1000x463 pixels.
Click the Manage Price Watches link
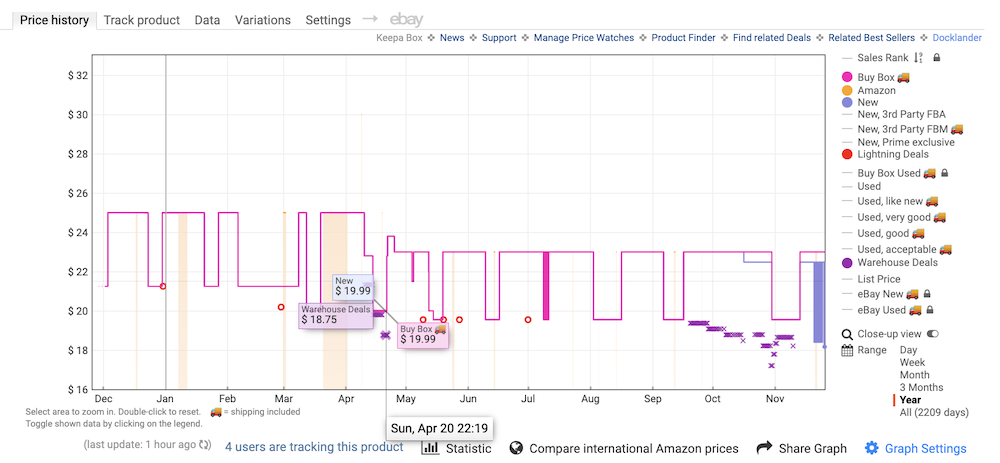[x=584, y=38]
